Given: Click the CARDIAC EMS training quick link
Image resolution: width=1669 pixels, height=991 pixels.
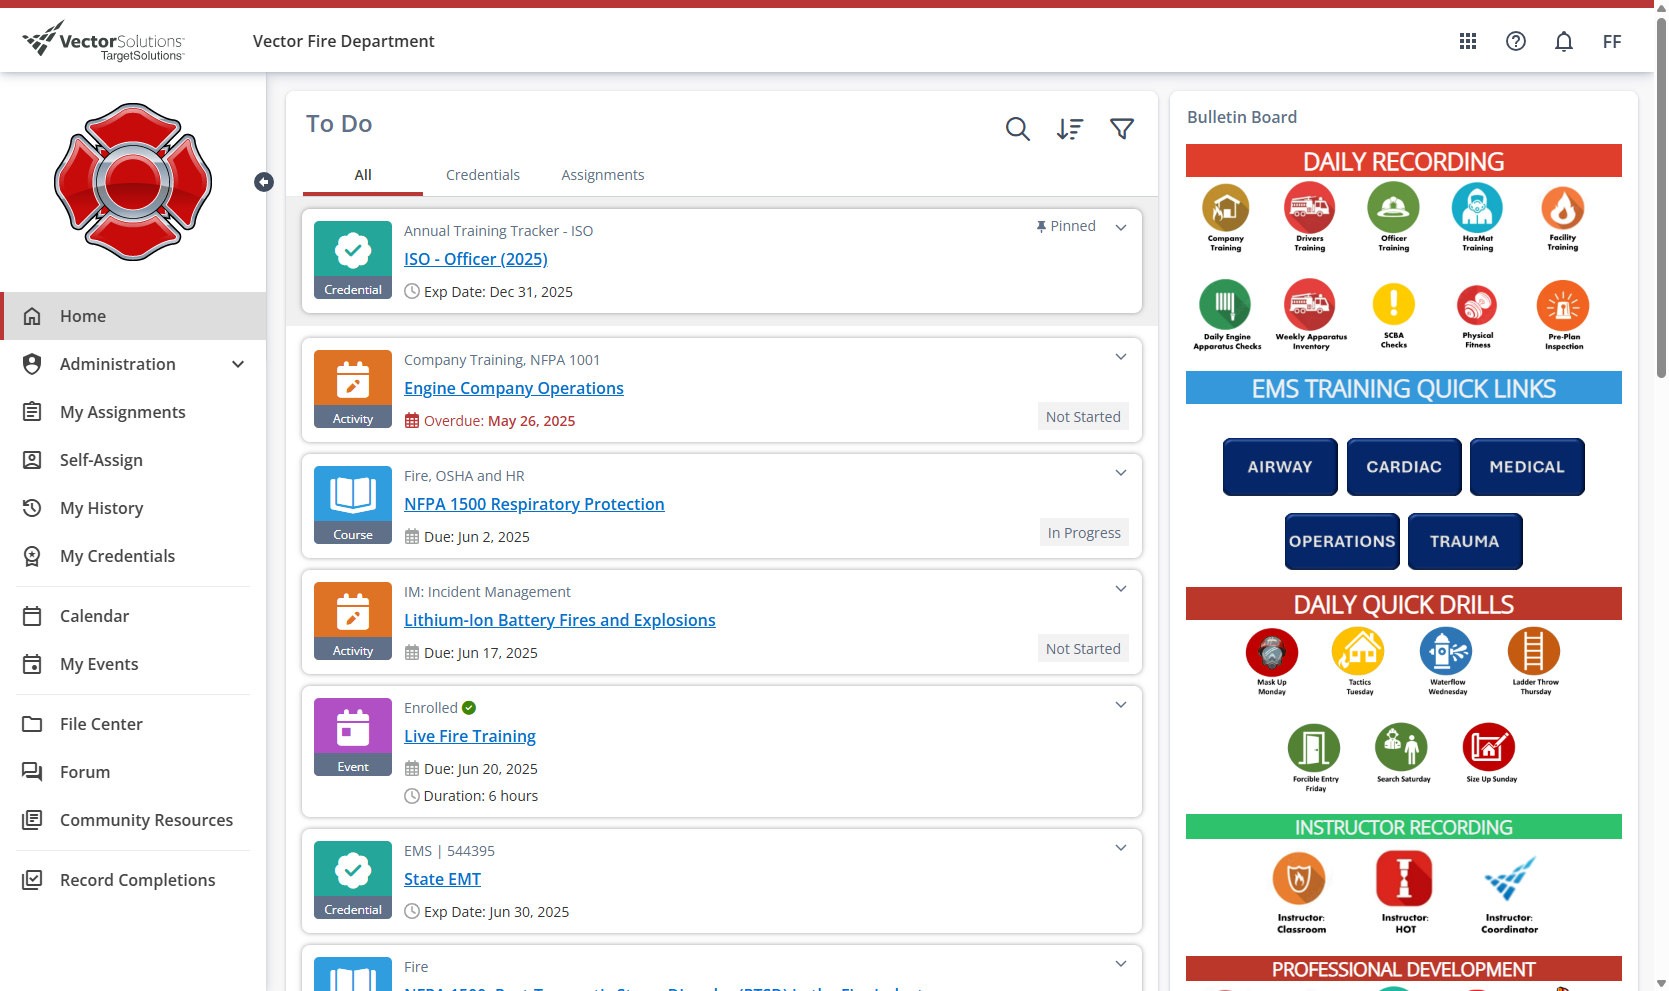Looking at the screenshot, I should tap(1404, 467).
